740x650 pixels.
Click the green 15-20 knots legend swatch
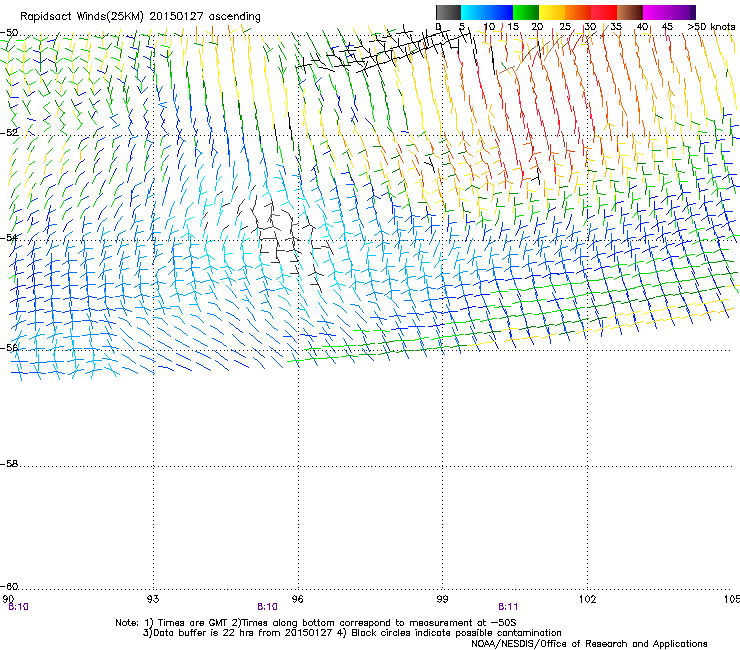tap(526, 12)
